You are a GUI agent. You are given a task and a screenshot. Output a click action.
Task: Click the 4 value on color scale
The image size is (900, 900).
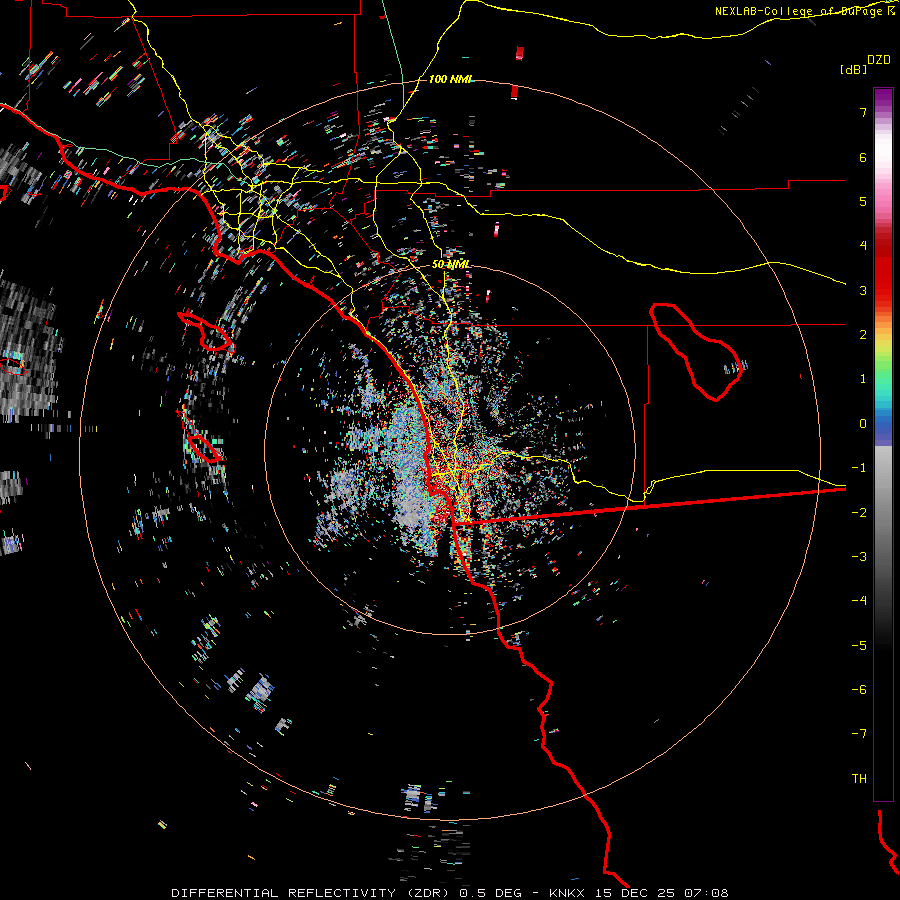pyautogui.click(x=863, y=246)
